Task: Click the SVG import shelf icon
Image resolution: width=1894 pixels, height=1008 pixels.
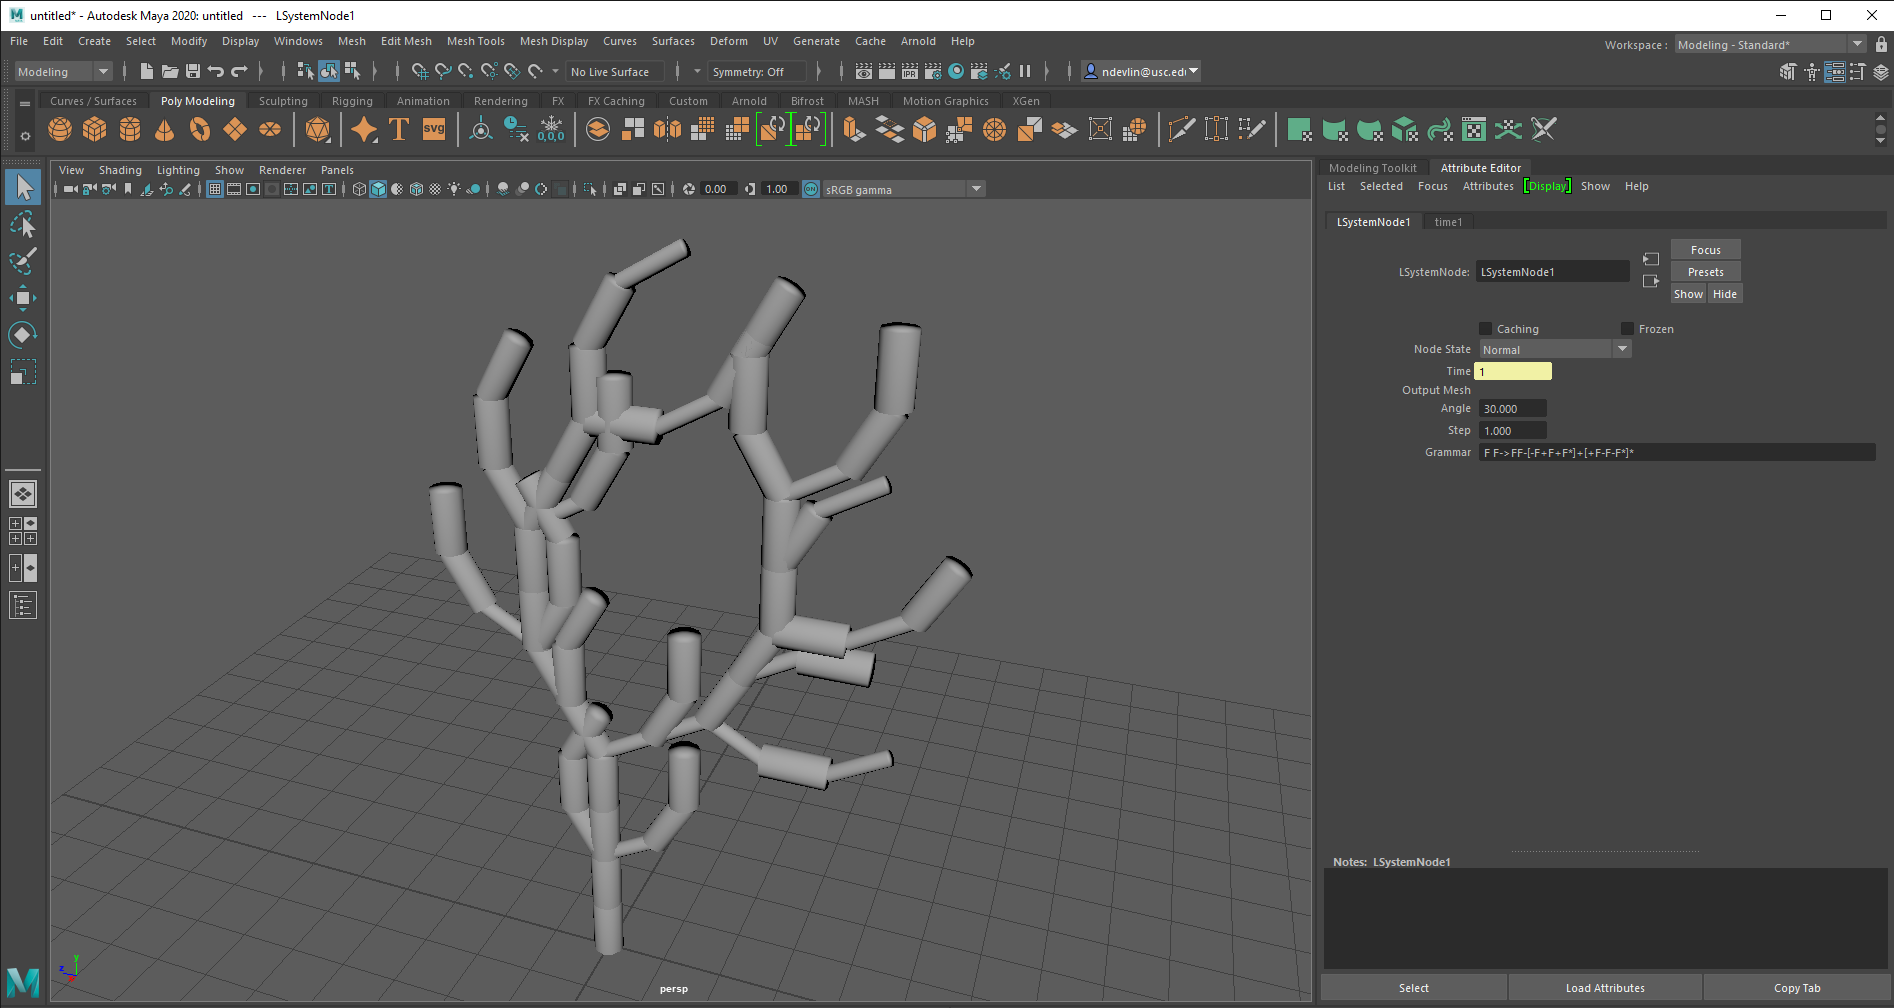Action: click(x=434, y=130)
